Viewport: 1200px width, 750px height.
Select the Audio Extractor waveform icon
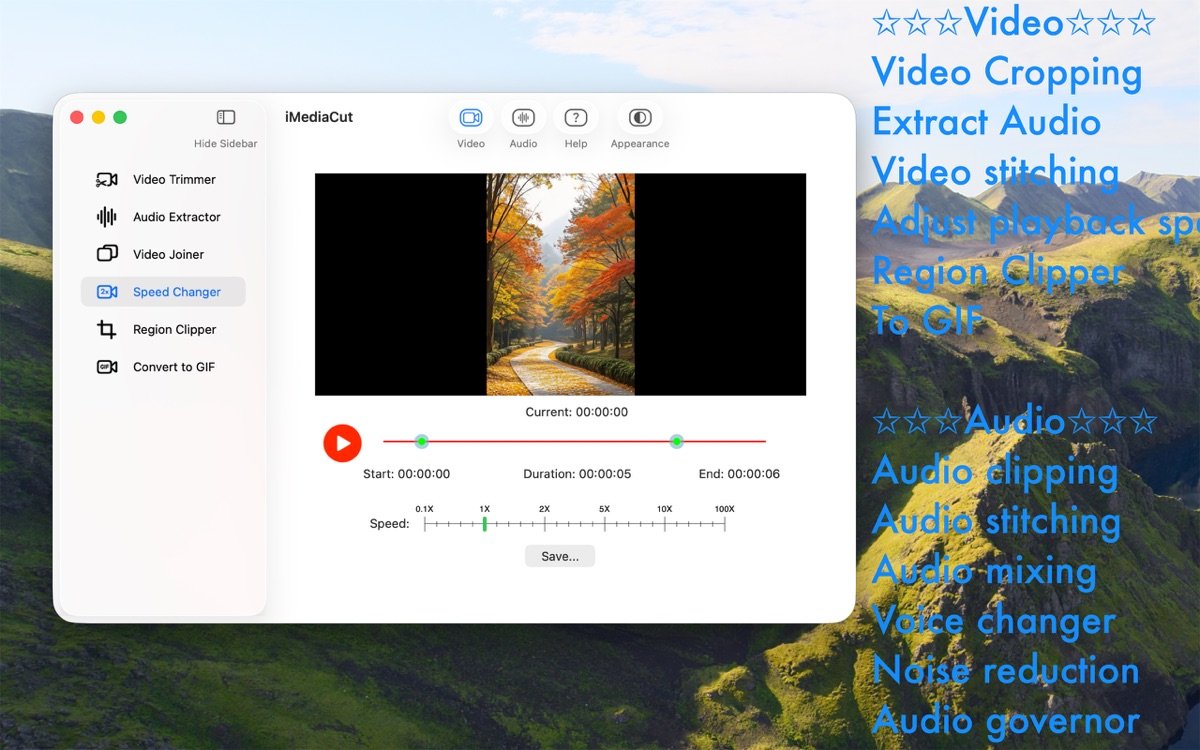click(x=106, y=217)
